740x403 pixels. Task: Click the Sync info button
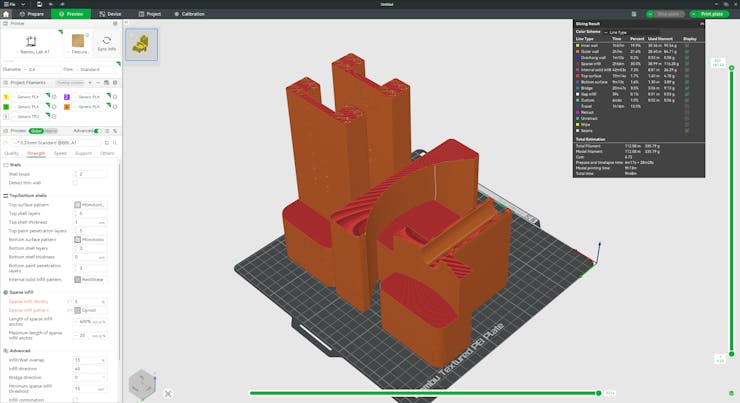click(106, 43)
